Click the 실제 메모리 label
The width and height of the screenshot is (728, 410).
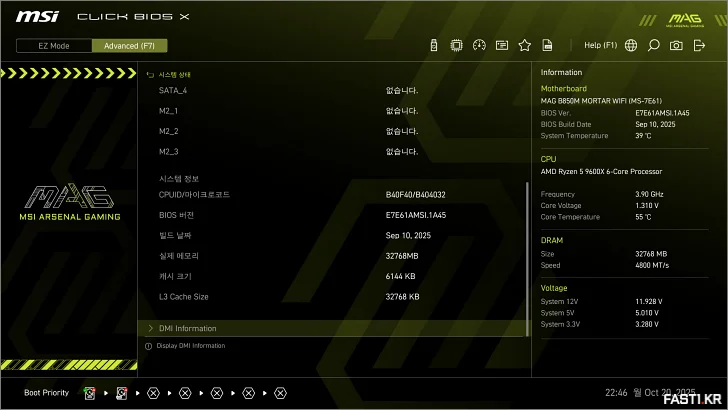point(179,256)
